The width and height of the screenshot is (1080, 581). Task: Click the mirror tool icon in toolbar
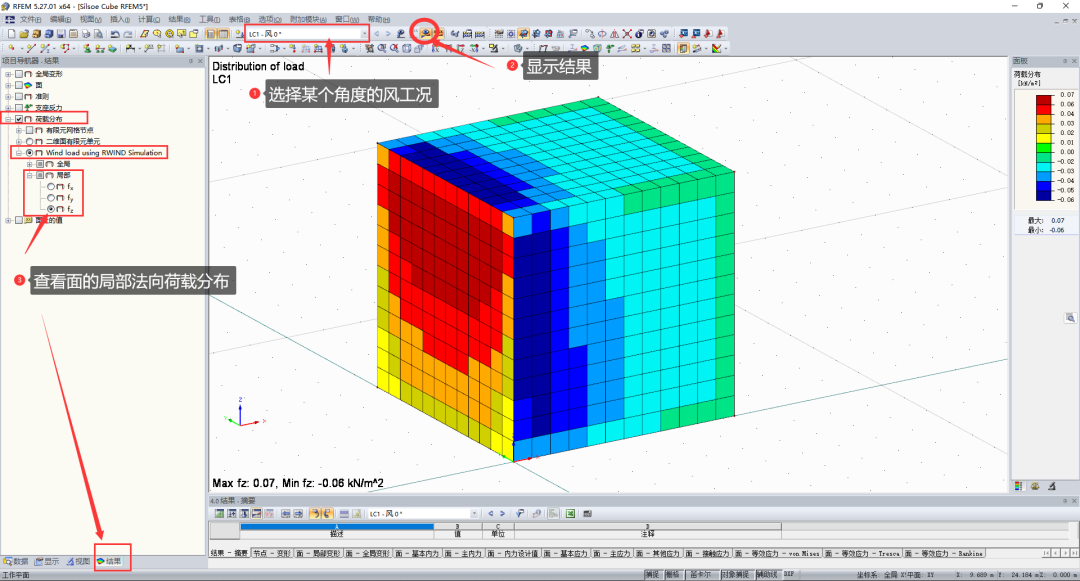614,34
